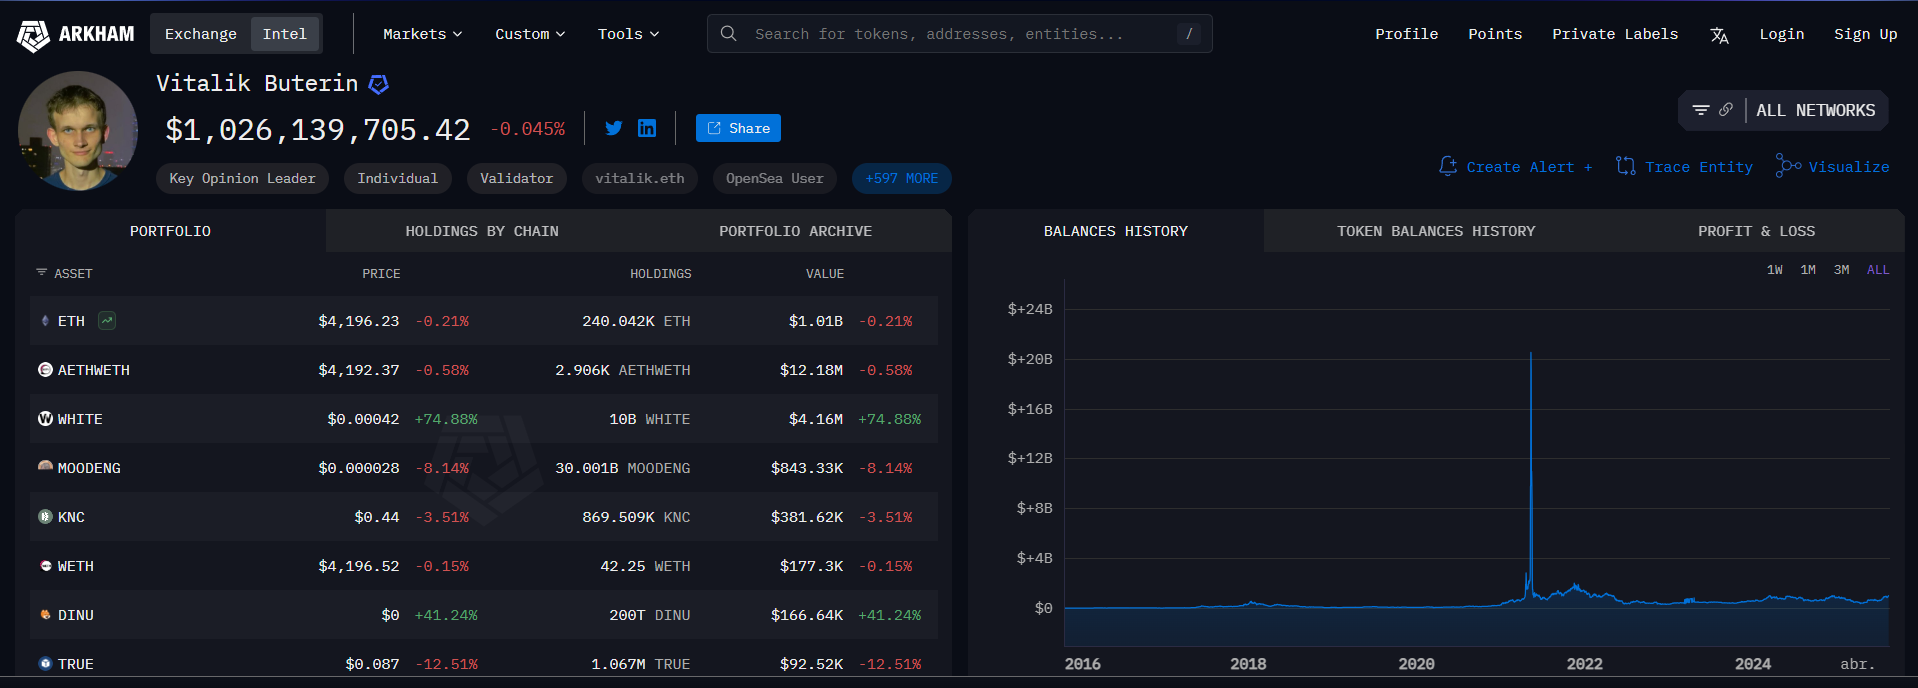
Task: Click the $4.16M WHITE value cell
Action: tap(816, 419)
